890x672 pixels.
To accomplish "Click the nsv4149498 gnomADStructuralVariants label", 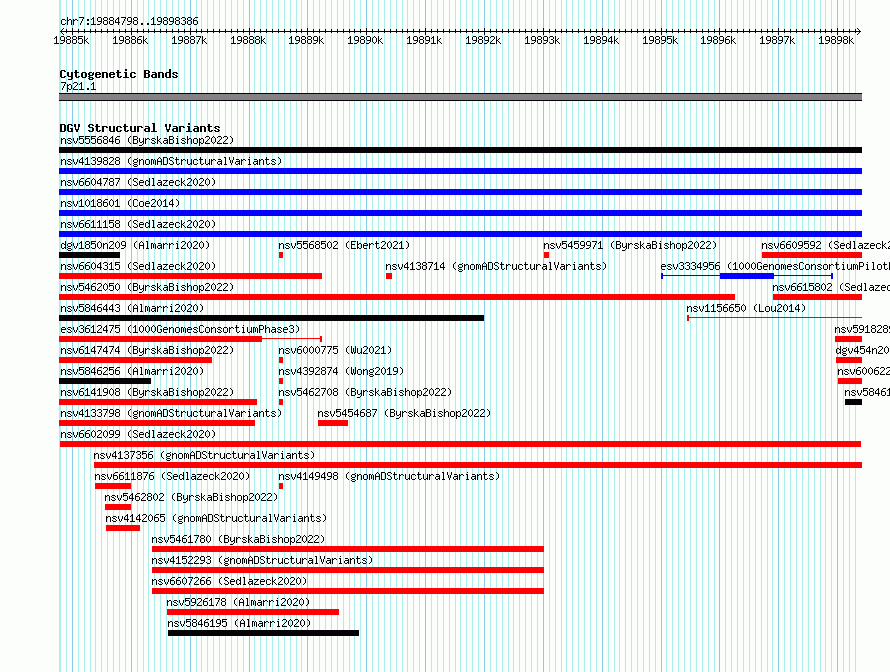I will [389, 476].
